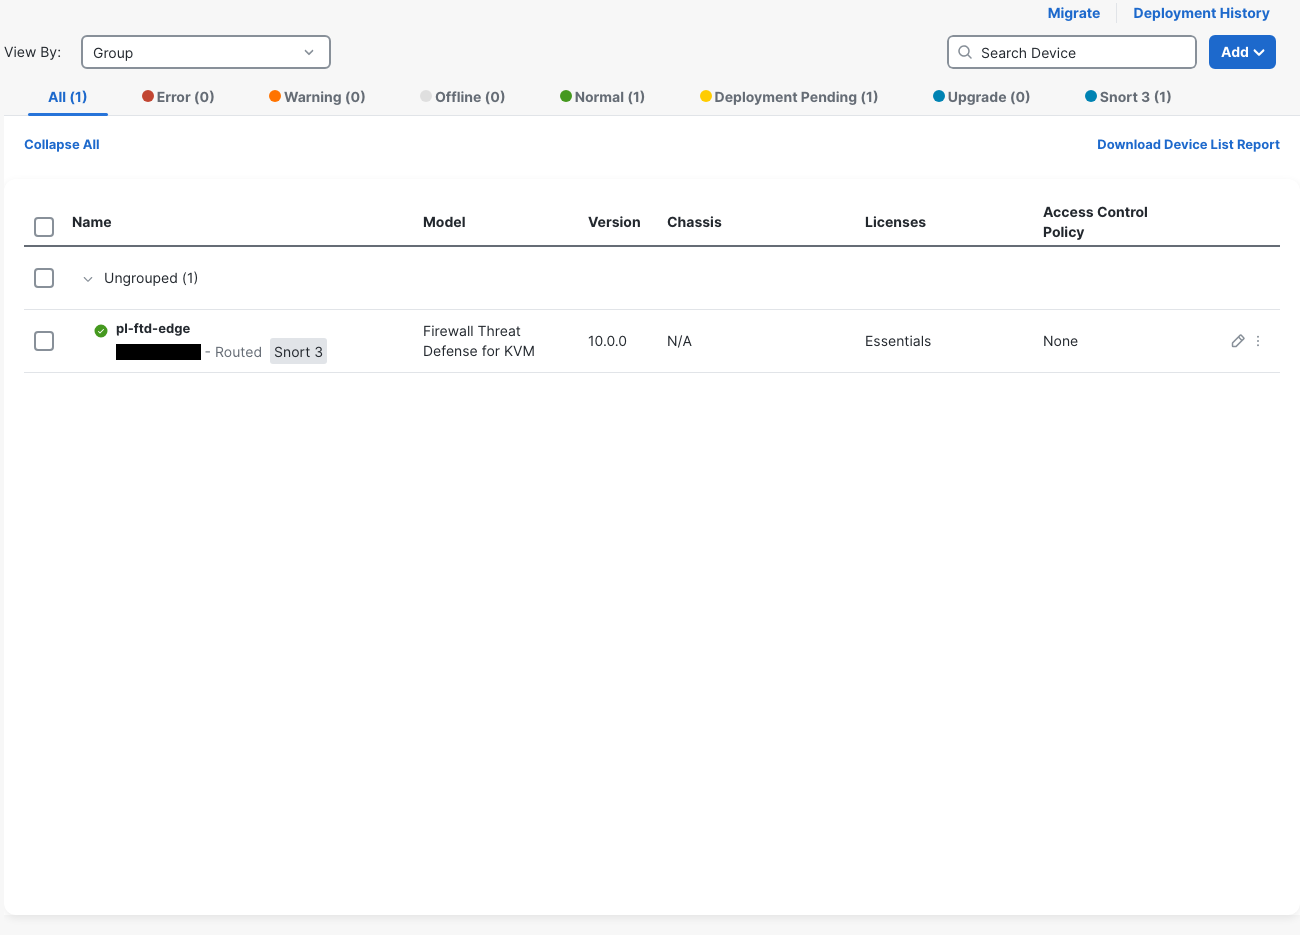Click the Firewall Threat Defense for KVM cell
This screenshot has height=935, width=1300.
[479, 341]
